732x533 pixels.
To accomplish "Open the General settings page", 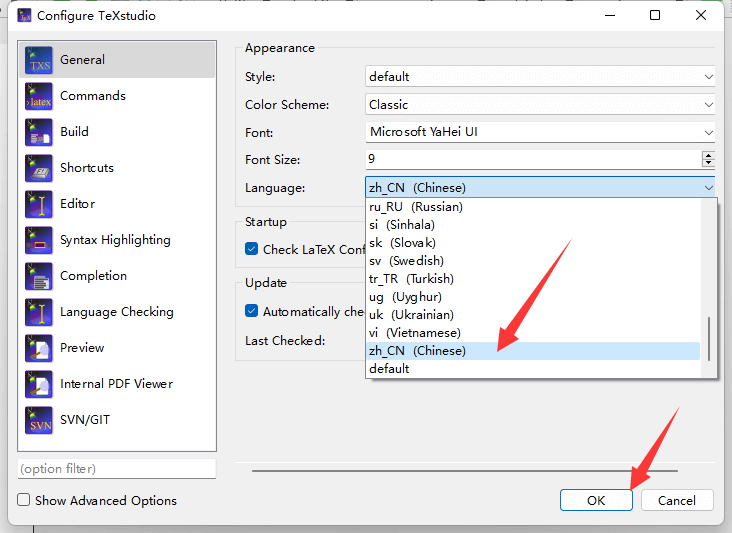I will click(x=117, y=60).
